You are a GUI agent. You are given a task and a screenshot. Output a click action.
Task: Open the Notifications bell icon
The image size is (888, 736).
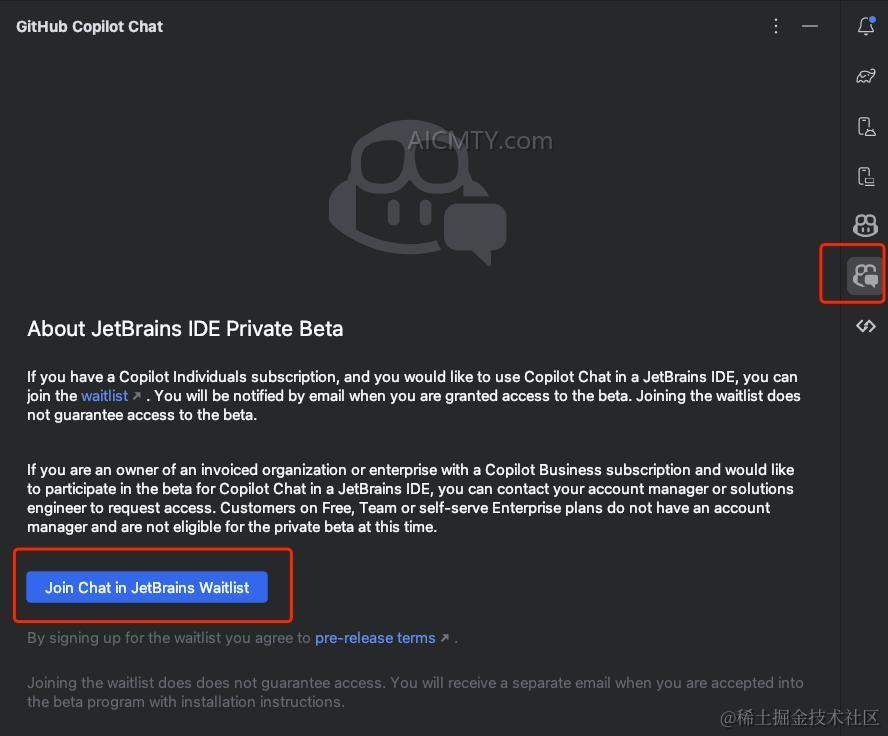click(x=866, y=26)
